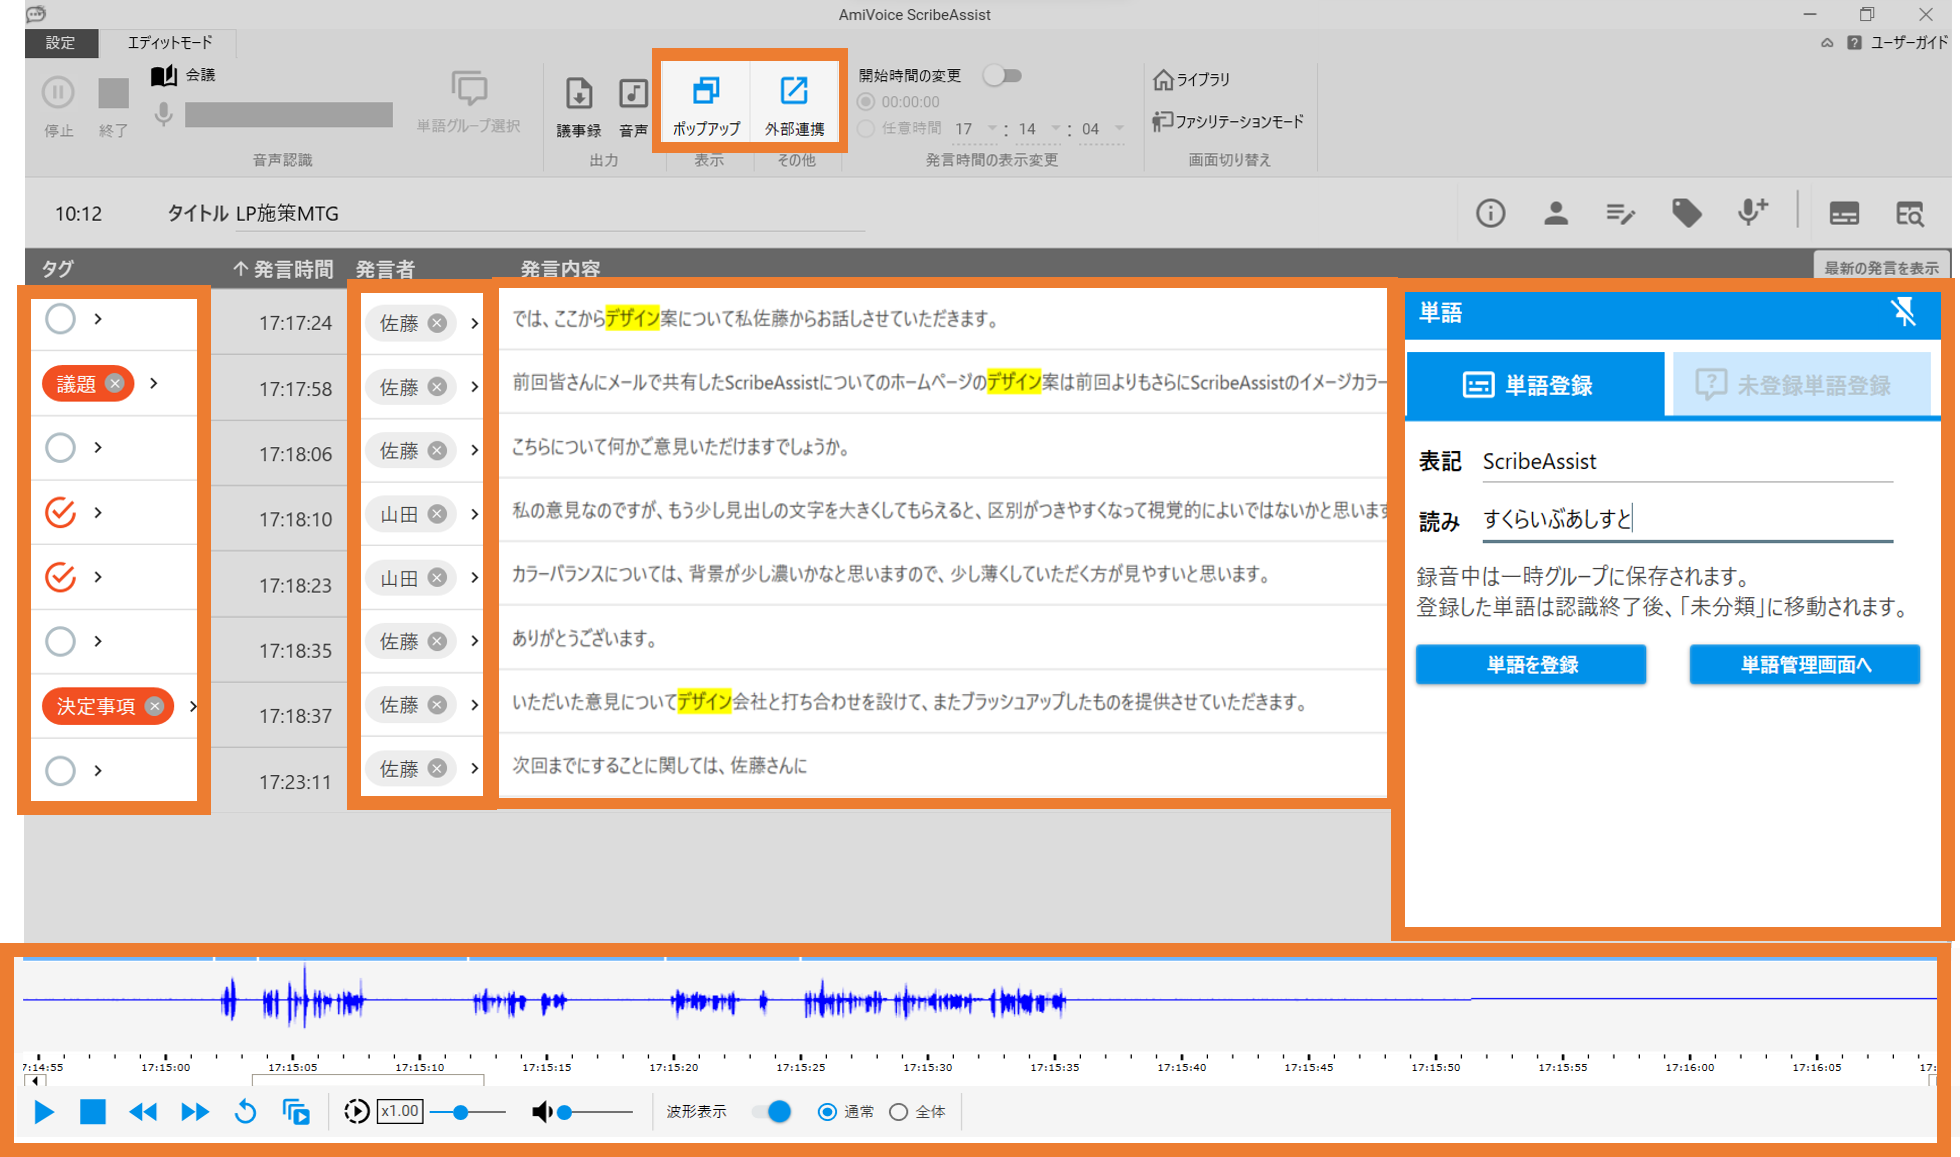This screenshot has height=1157, width=1960.
Task: Select the 00:00:00 start time radio
Action: coord(866,102)
